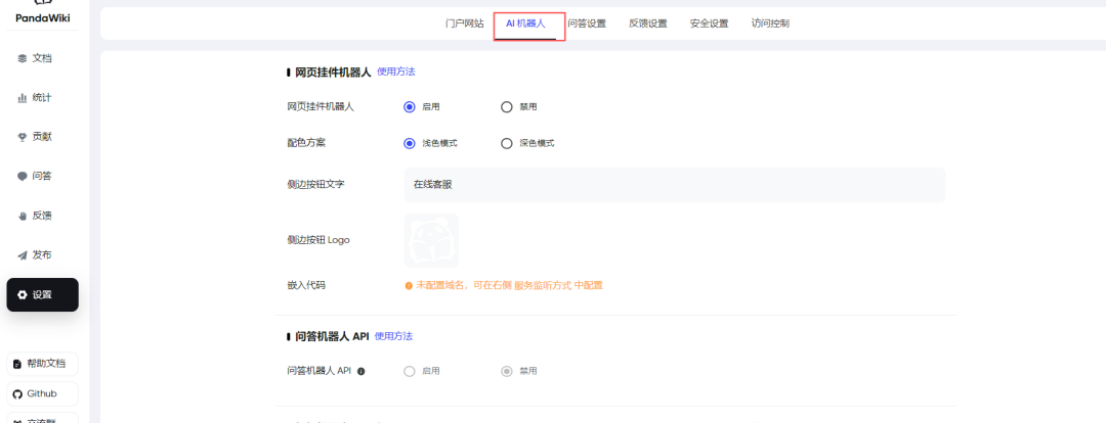Switch to the 安全设置 tab

(709, 23)
